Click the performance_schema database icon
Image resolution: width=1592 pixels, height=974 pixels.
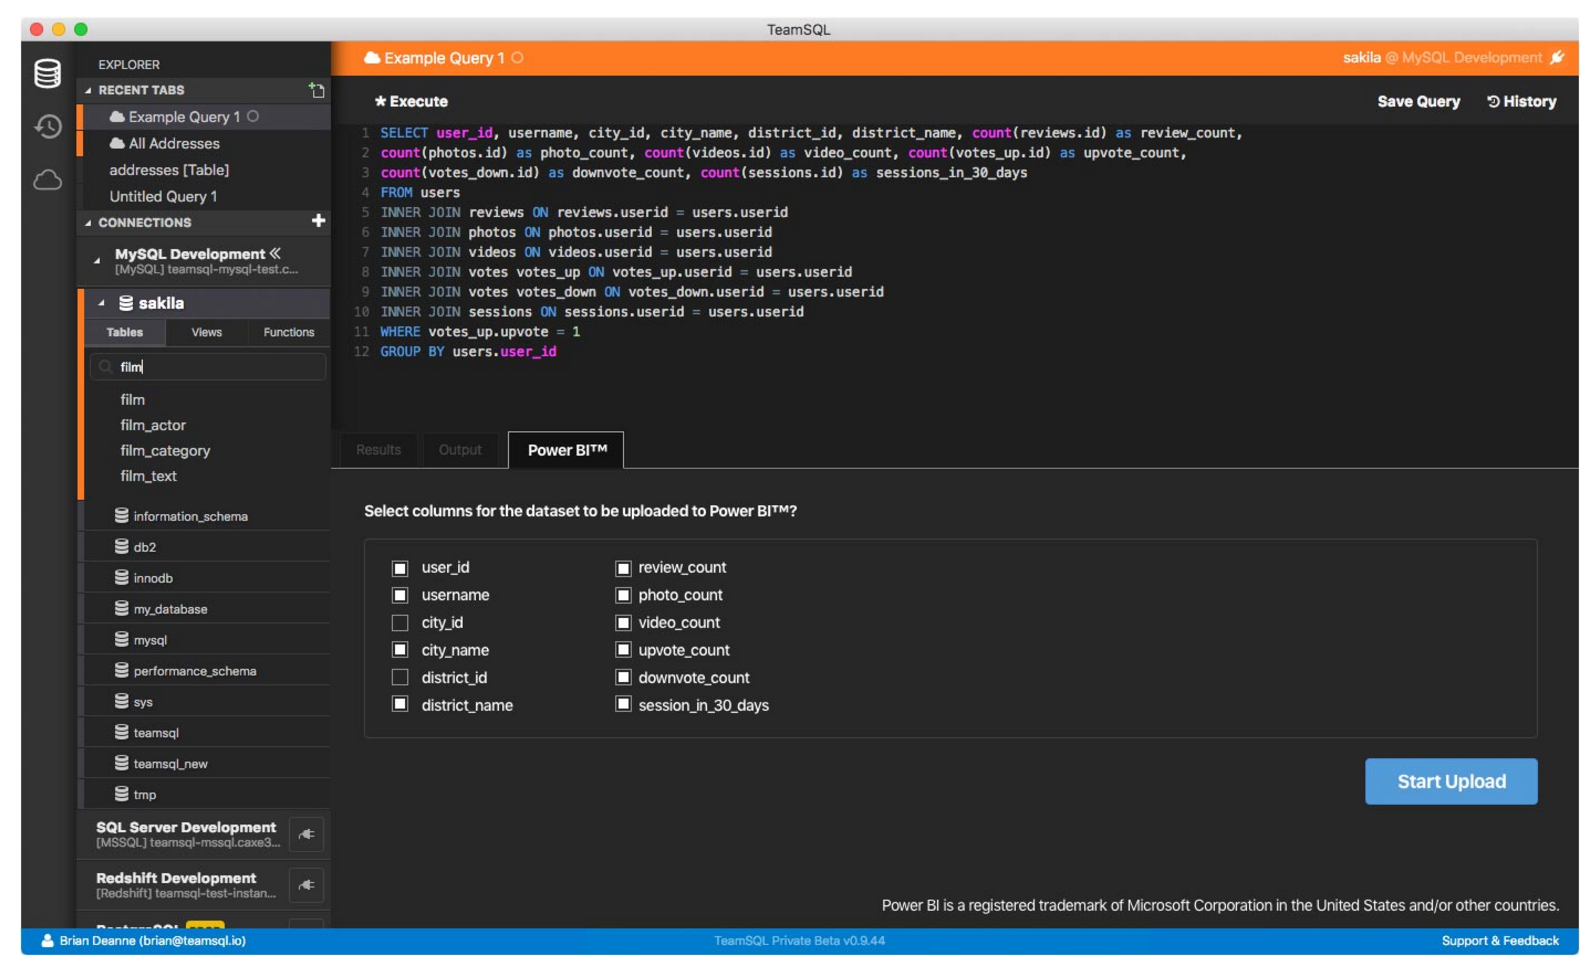[x=121, y=670]
